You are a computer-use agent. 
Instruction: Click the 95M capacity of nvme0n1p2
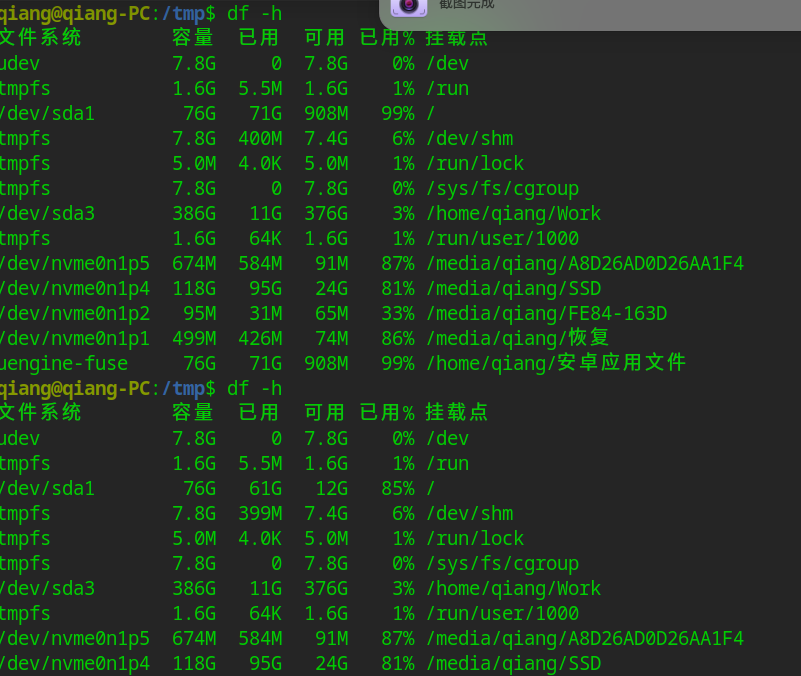pyautogui.click(x=200, y=313)
